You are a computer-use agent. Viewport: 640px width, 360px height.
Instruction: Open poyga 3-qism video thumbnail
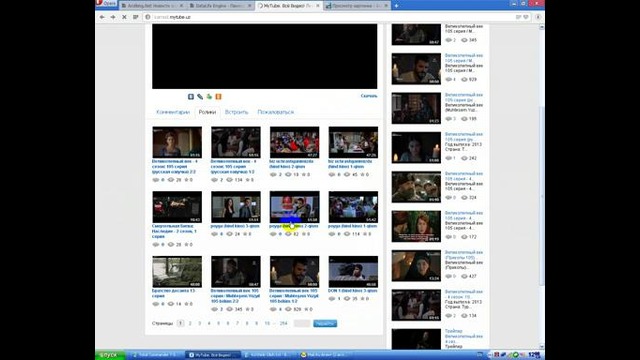(x=236, y=207)
